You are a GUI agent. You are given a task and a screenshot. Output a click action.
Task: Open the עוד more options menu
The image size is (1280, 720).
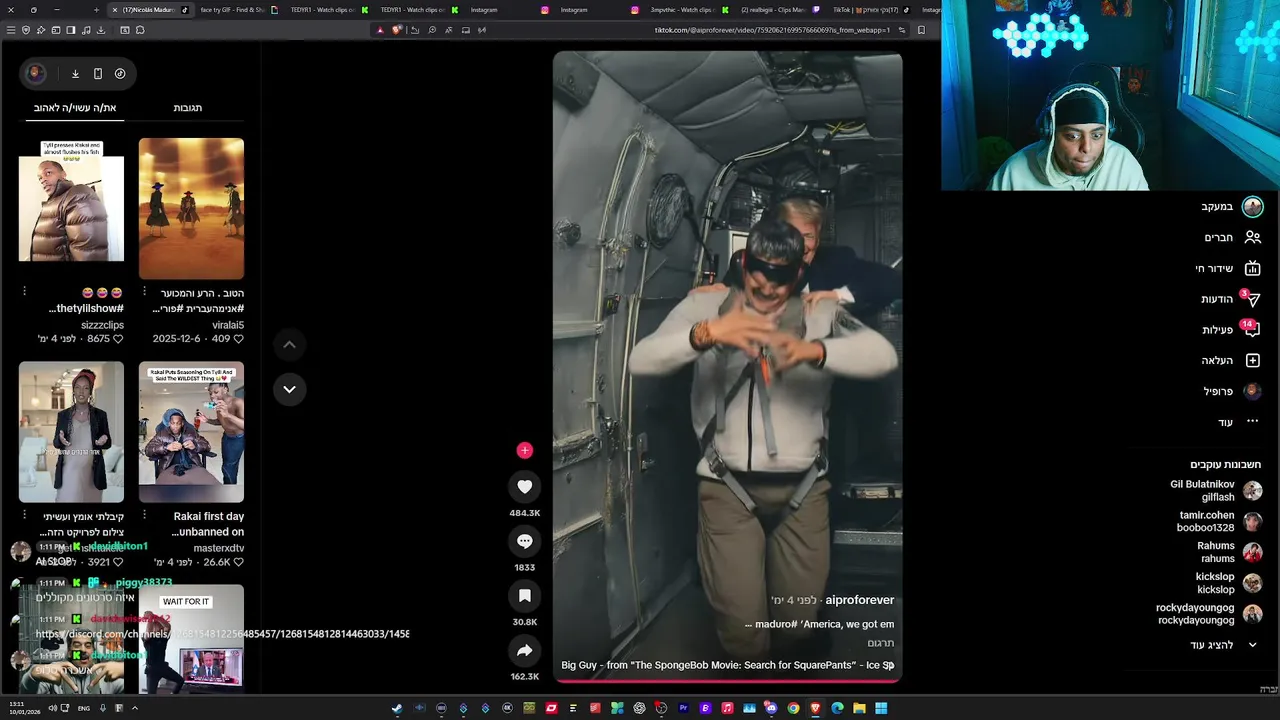tap(1238, 422)
